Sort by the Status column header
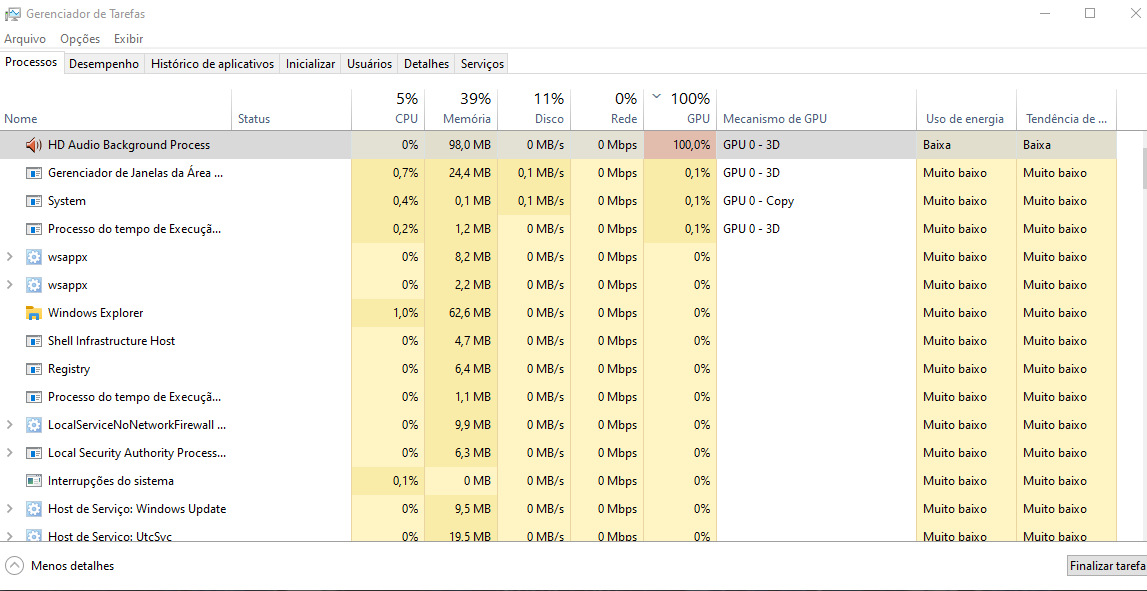 point(291,108)
